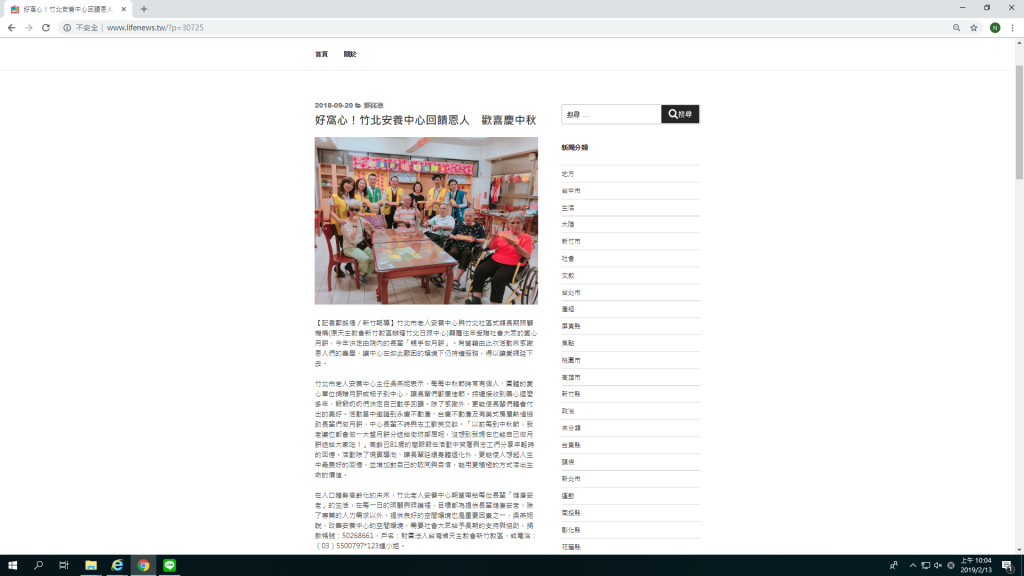Open the 政治 news category
Viewport: 1024px width, 576px height.
pos(568,411)
